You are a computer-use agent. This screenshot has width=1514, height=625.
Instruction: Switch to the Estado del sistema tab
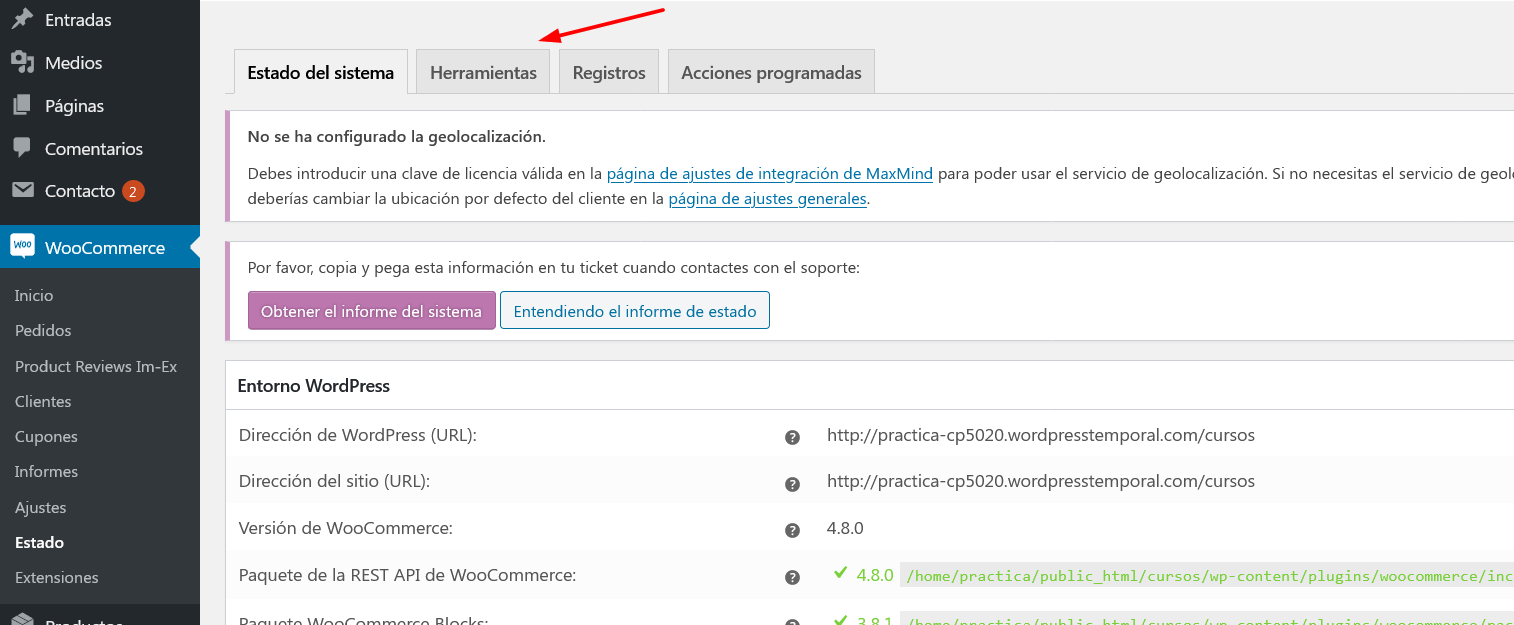(321, 72)
